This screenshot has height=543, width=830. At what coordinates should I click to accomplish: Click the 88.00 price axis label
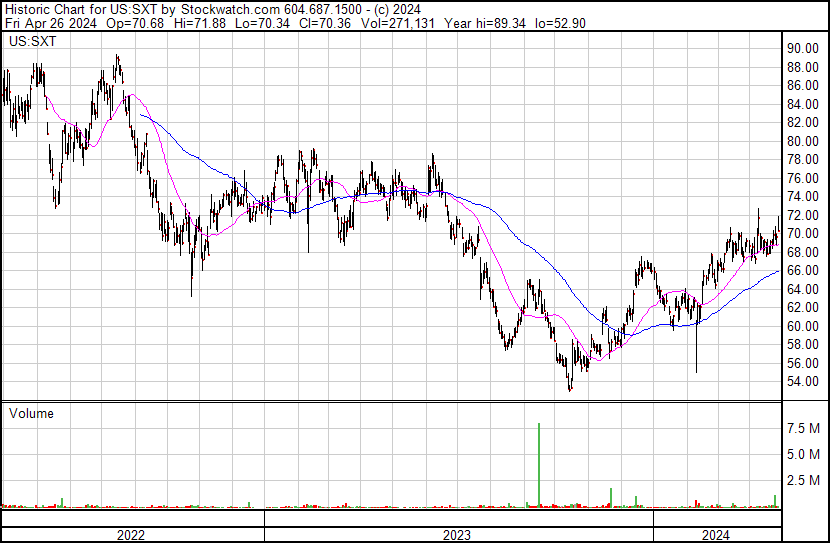pyautogui.click(x=802, y=67)
